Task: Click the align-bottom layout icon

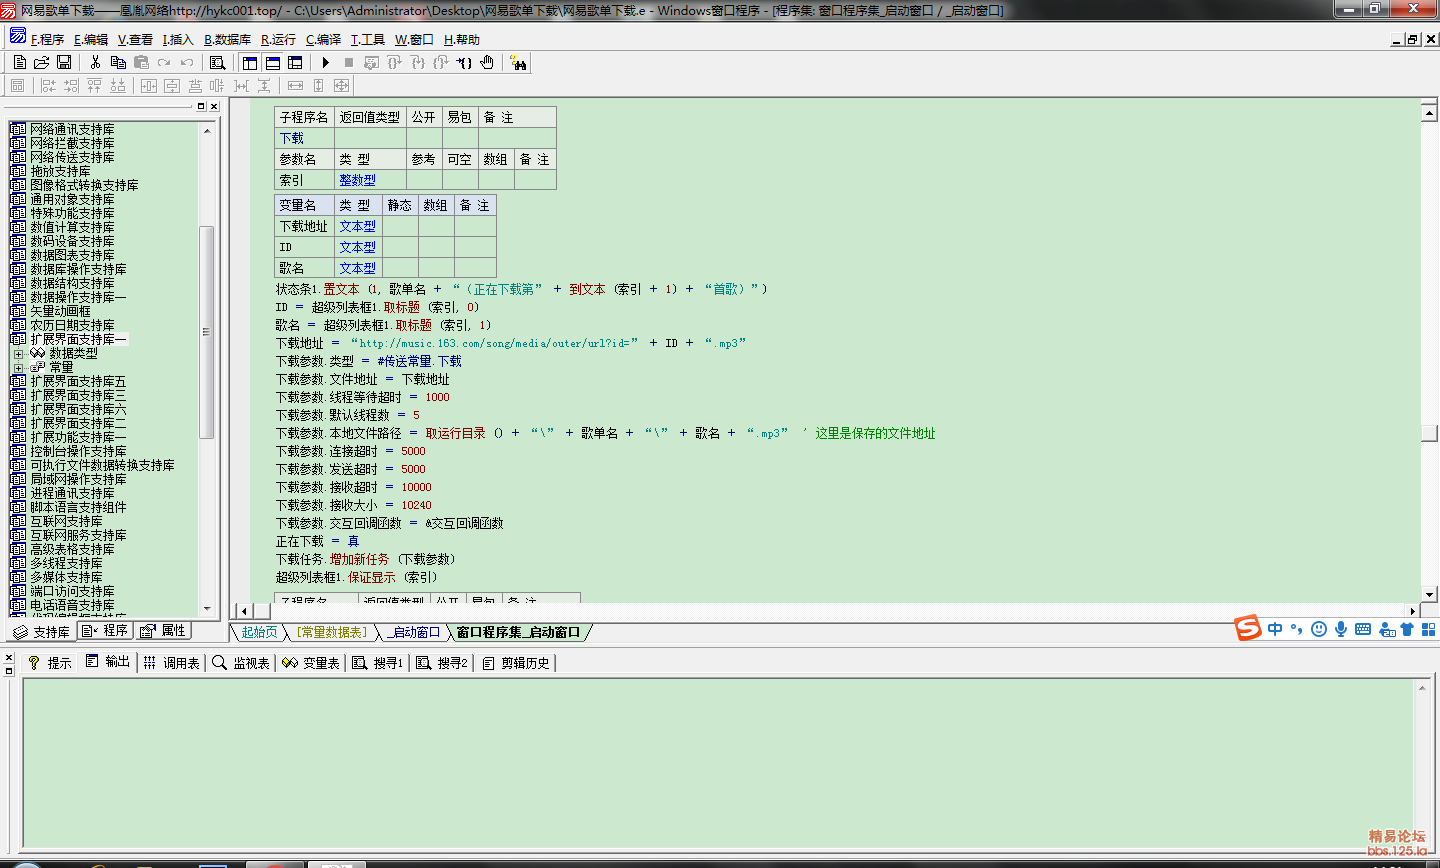Action: 118,86
